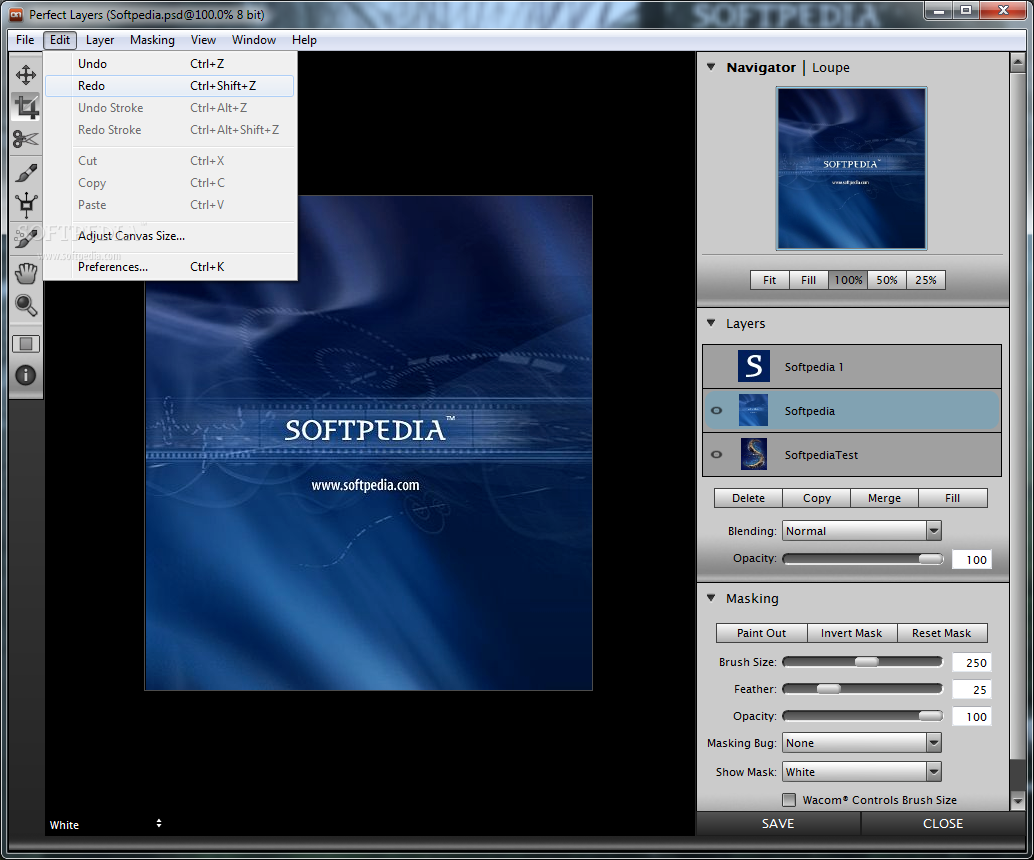The image size is (1034, 860).
Task: Select the plain Masking Brush tool
Action: coord(26,173)
